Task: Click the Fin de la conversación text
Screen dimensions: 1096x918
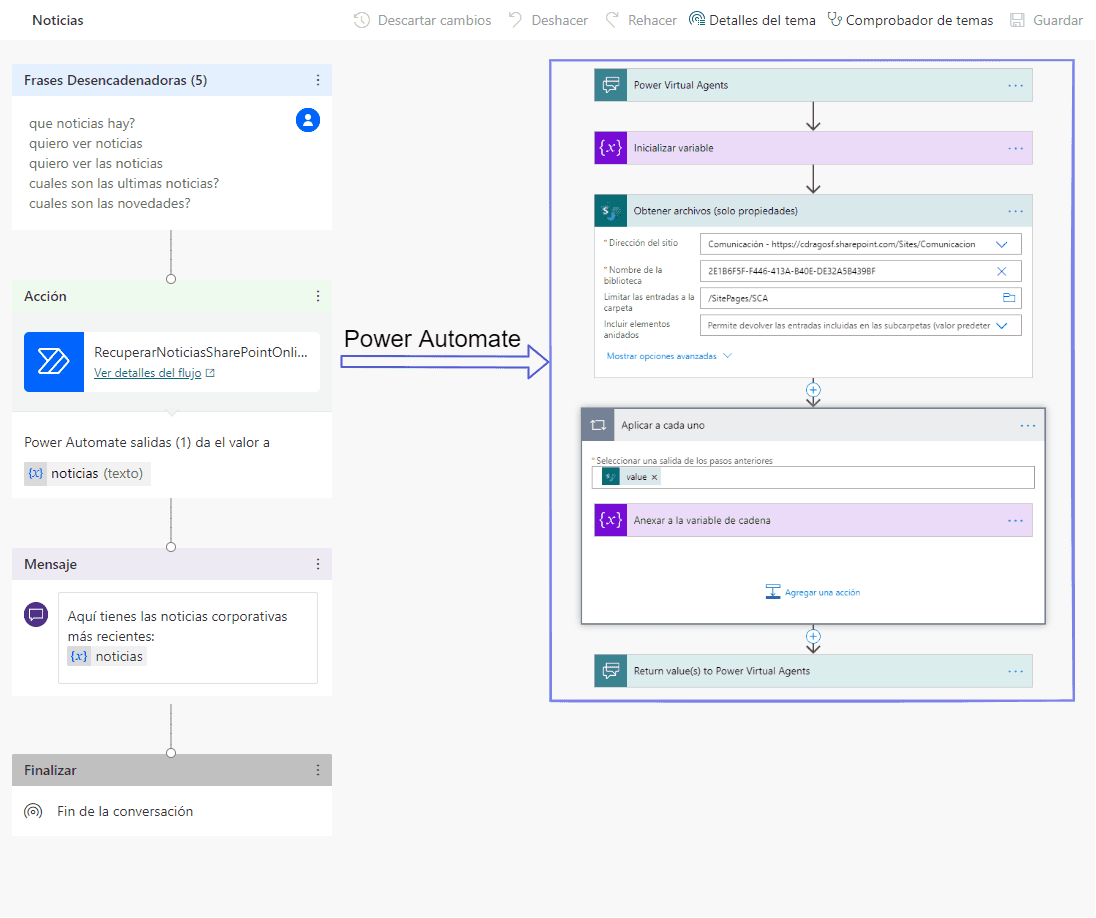Action: coord(125,811)
